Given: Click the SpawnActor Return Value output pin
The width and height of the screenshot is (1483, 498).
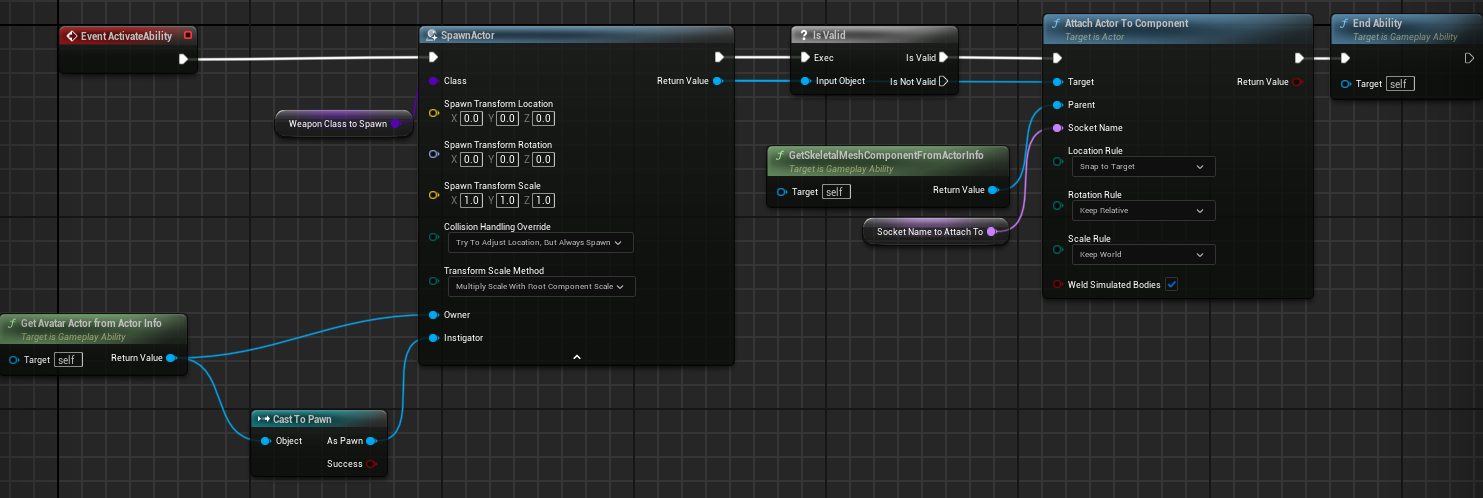Looking at the screenshot, I should point(718,81).
